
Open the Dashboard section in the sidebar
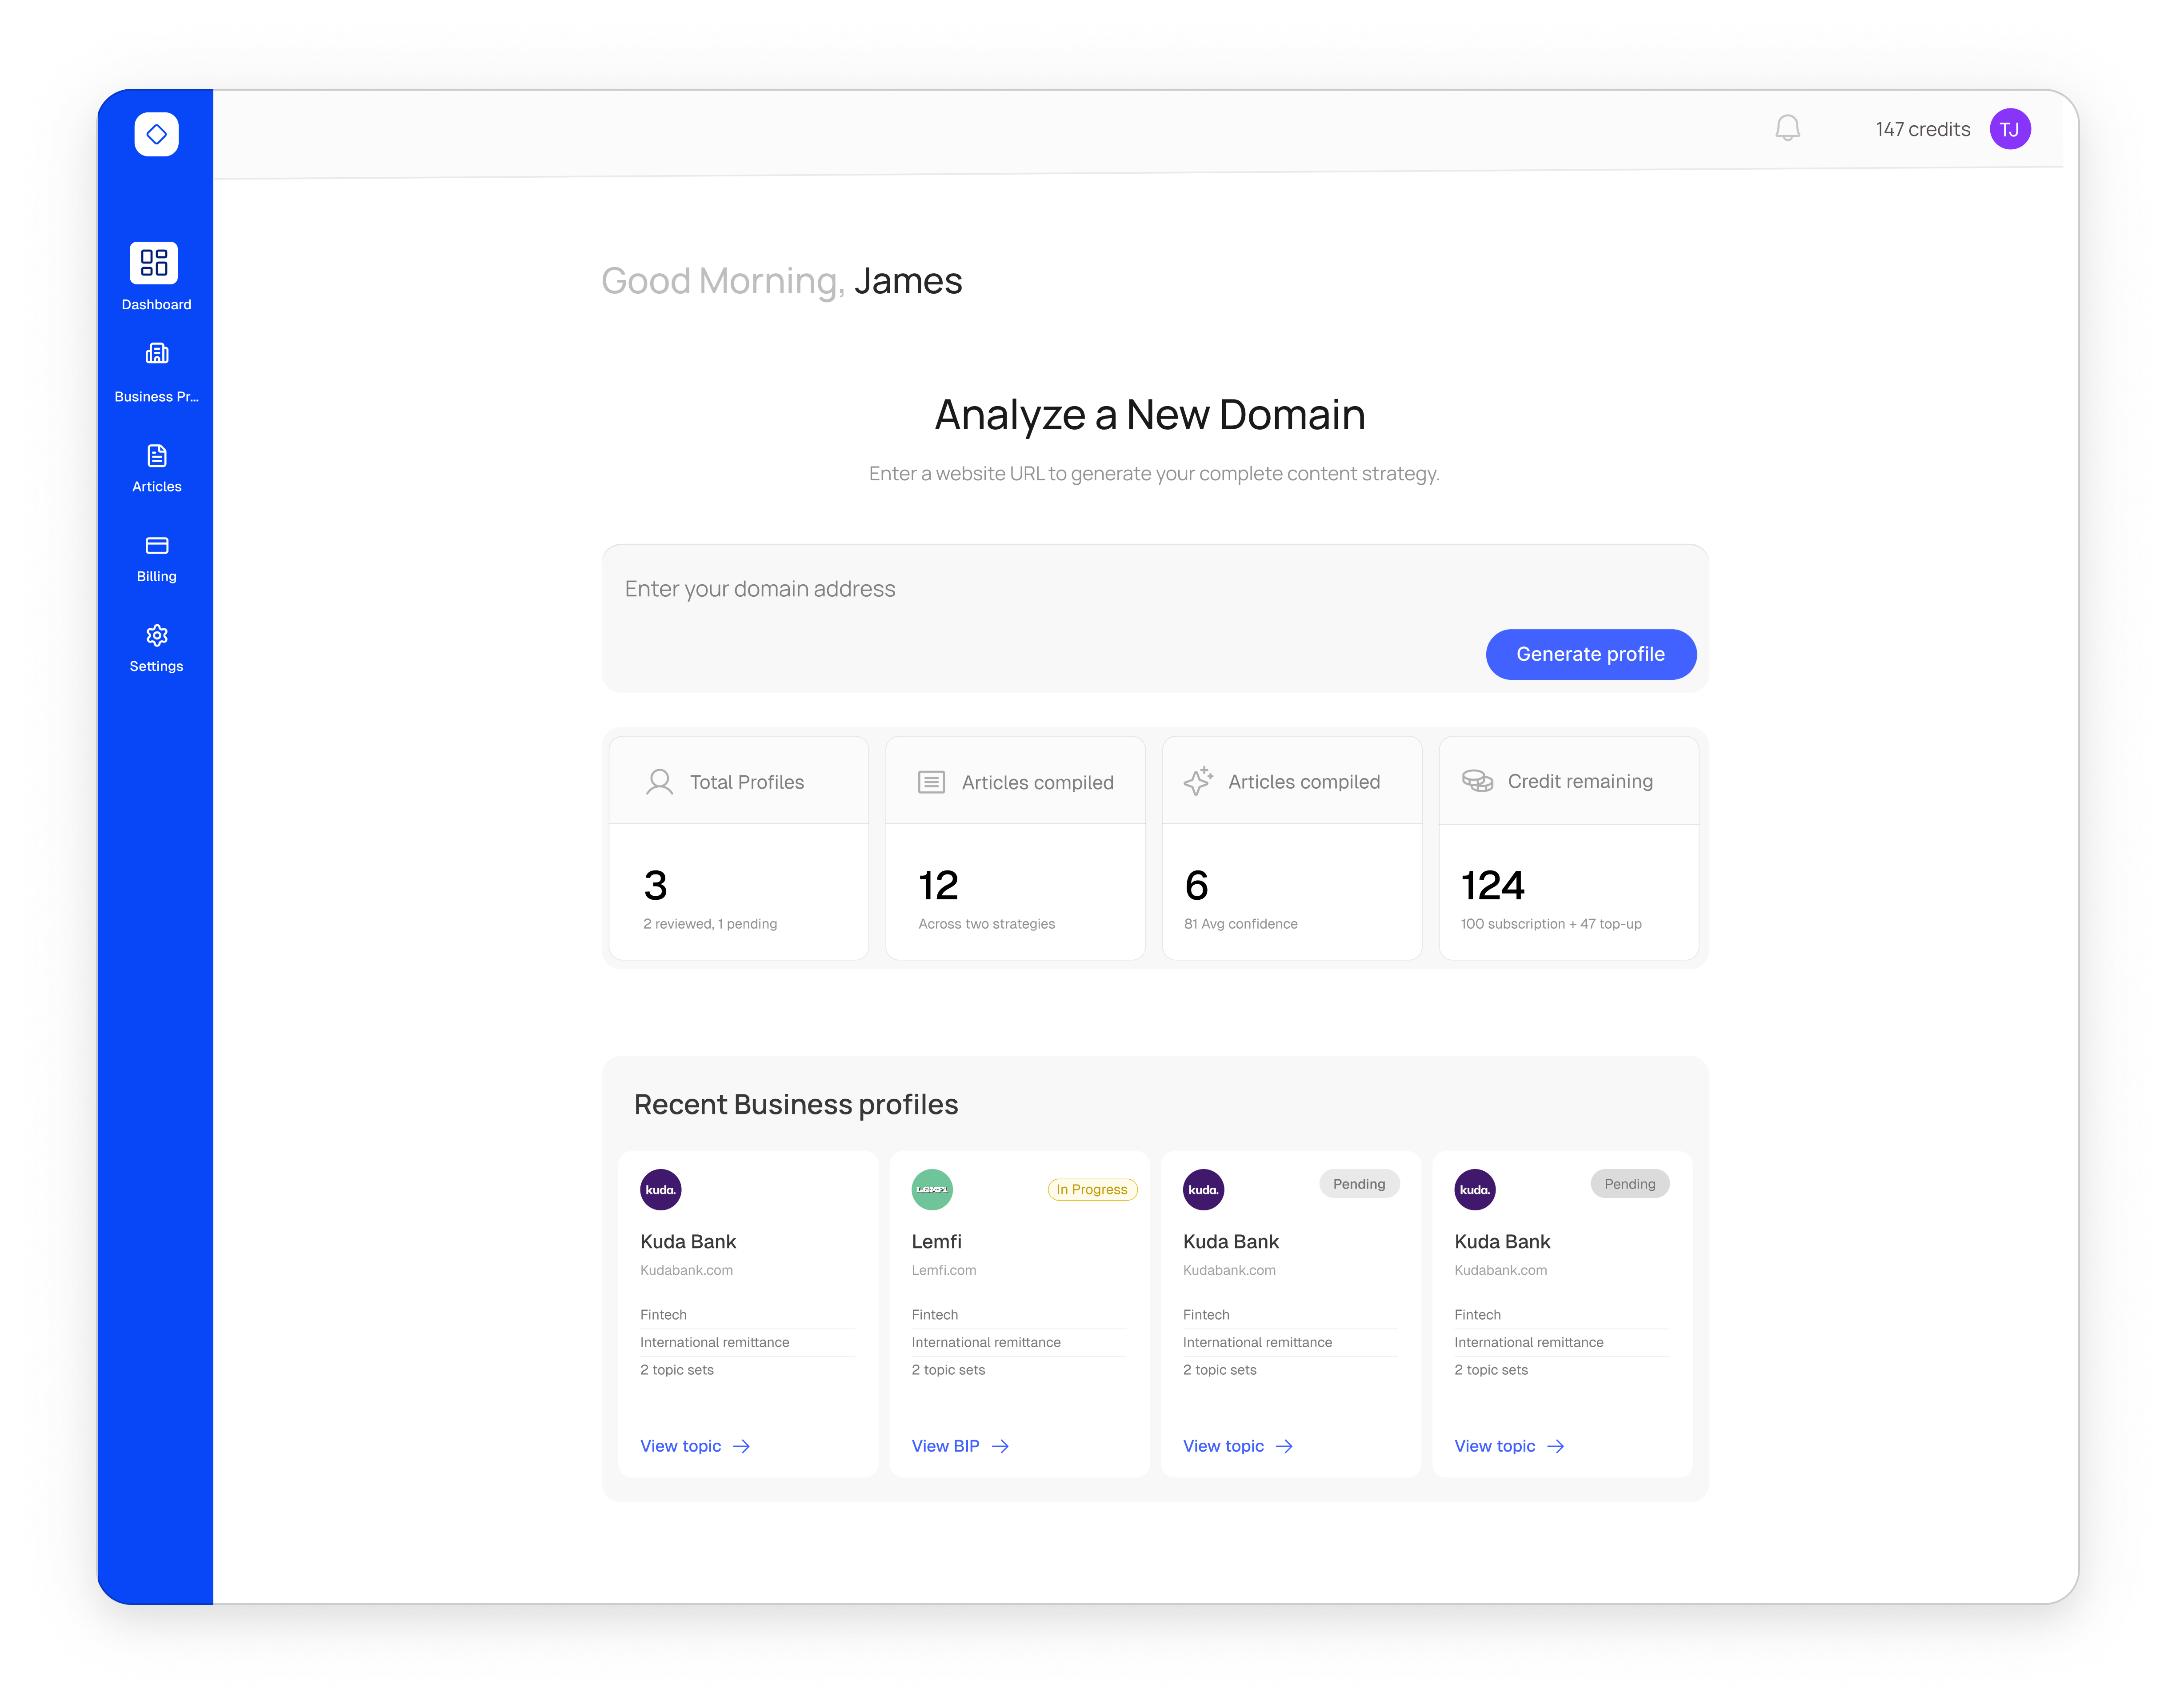click(156, 275)
